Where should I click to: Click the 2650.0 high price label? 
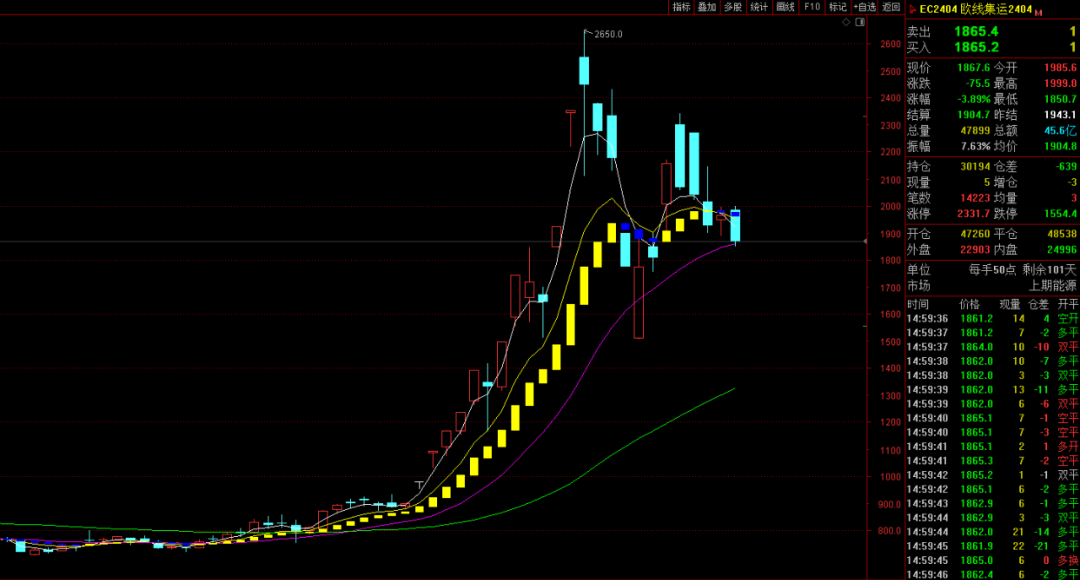tap(608, 34)
